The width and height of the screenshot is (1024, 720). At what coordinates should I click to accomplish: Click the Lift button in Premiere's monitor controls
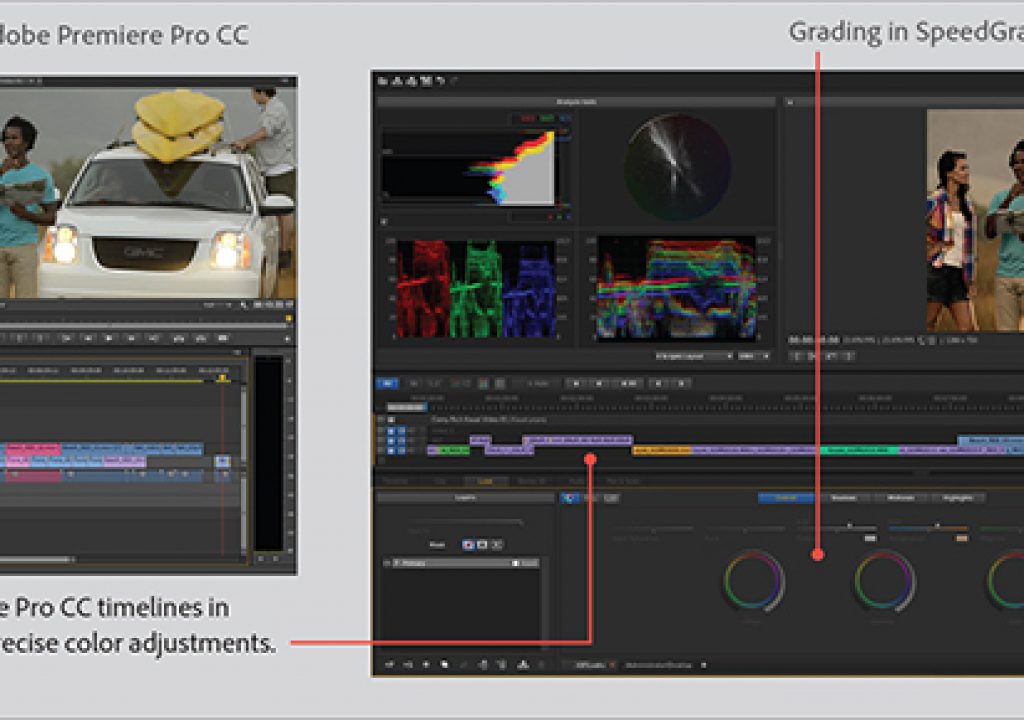coord(179,338)
